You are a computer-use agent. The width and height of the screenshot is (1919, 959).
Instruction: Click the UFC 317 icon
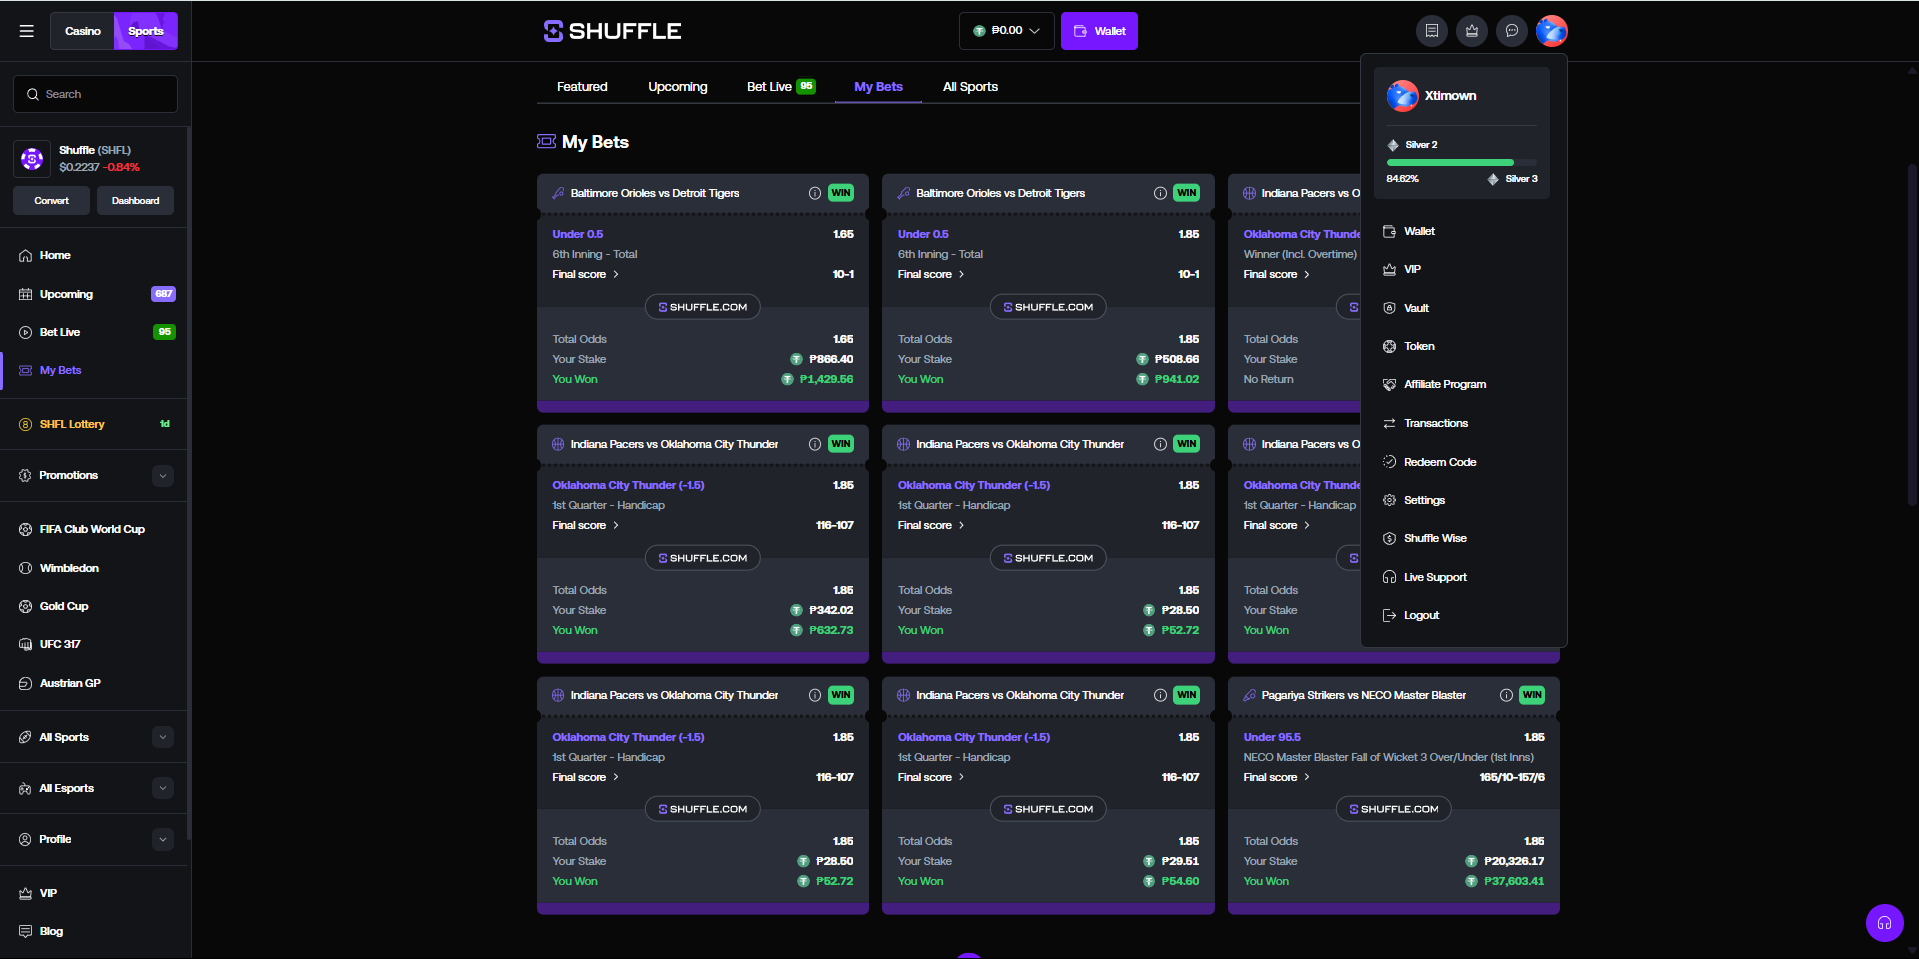pos(25,644)
